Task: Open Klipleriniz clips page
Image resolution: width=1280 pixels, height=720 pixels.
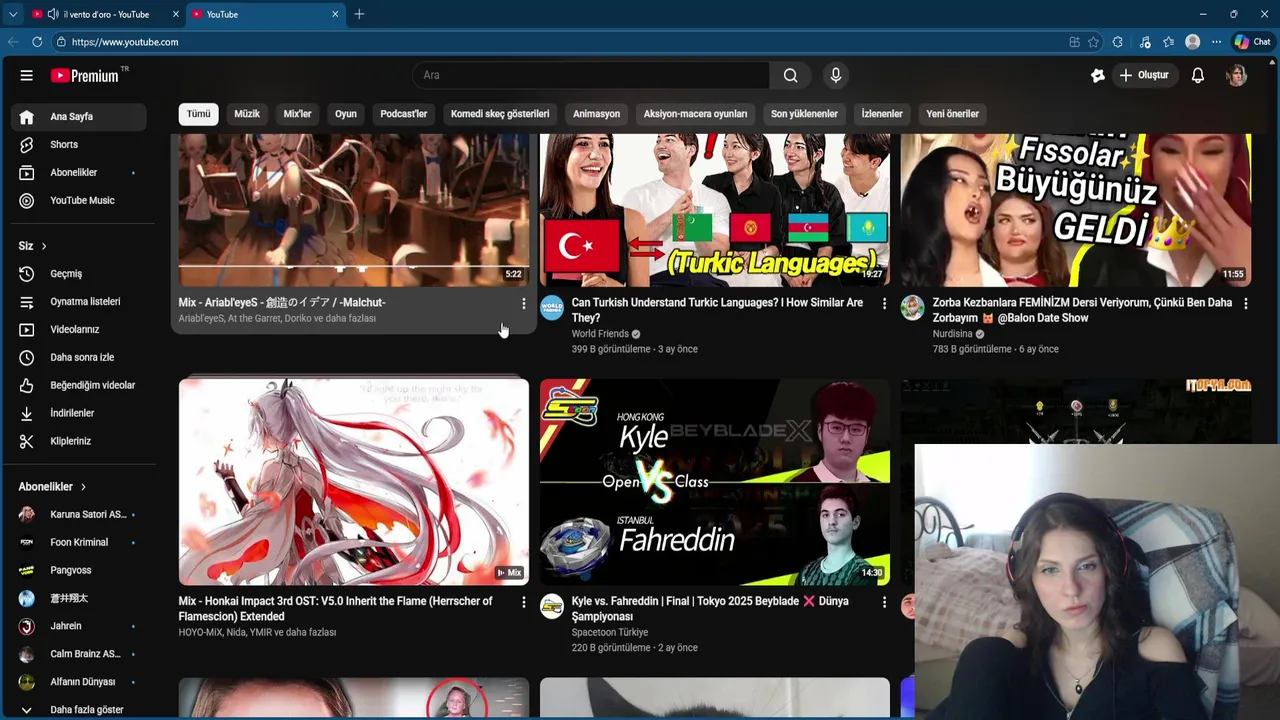Action: click(79, 442)
